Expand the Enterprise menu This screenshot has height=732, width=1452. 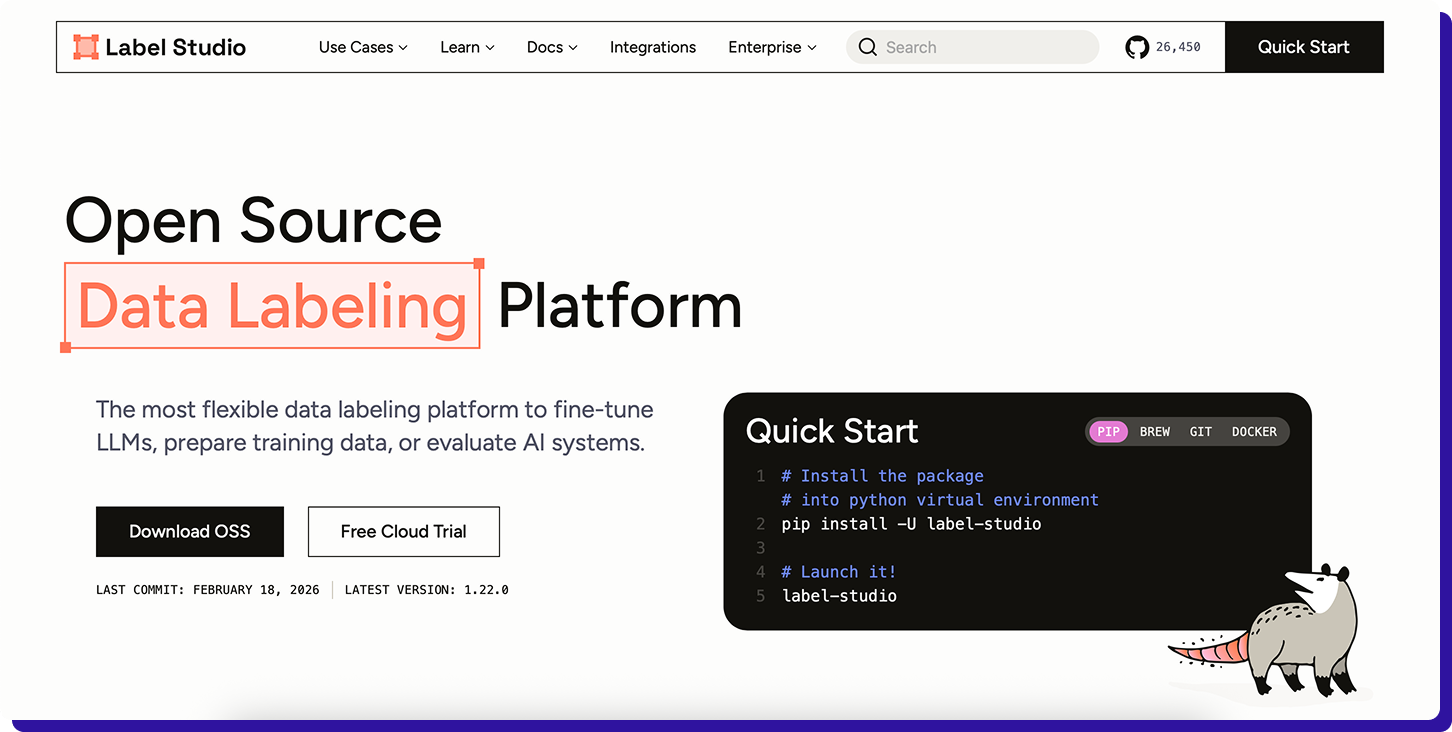[772, 47]
